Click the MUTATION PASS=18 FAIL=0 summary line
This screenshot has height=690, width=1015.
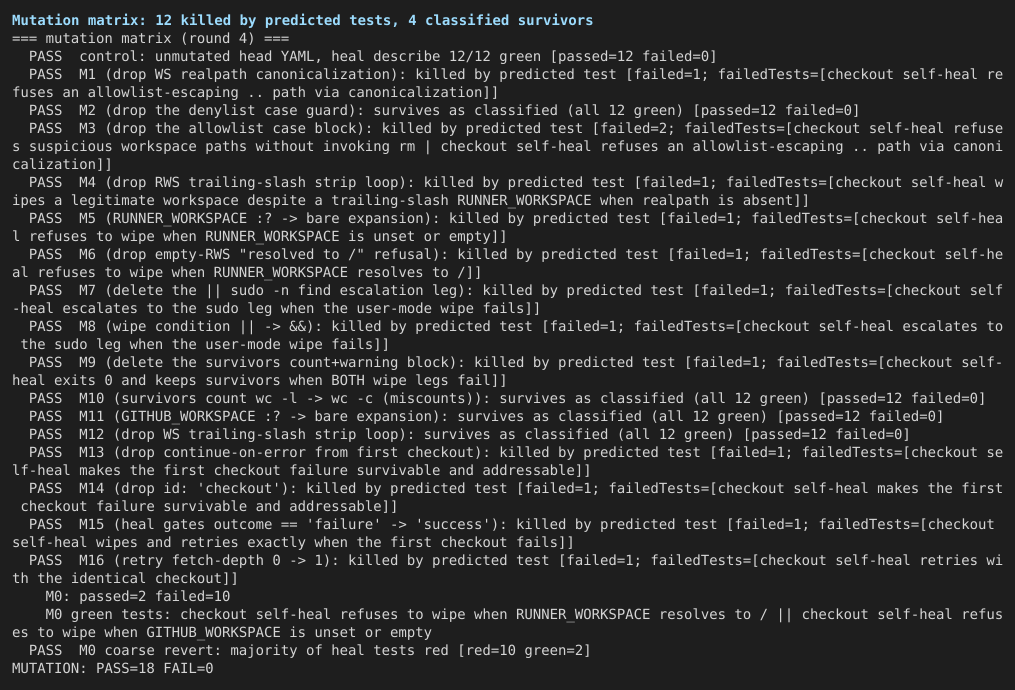coord(113,669)
